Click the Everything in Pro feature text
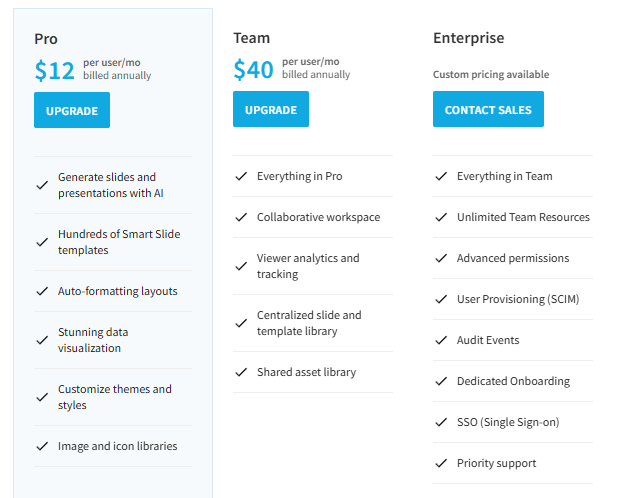The image size is (632, 498). pyautogui.click(x=299, y=176)
